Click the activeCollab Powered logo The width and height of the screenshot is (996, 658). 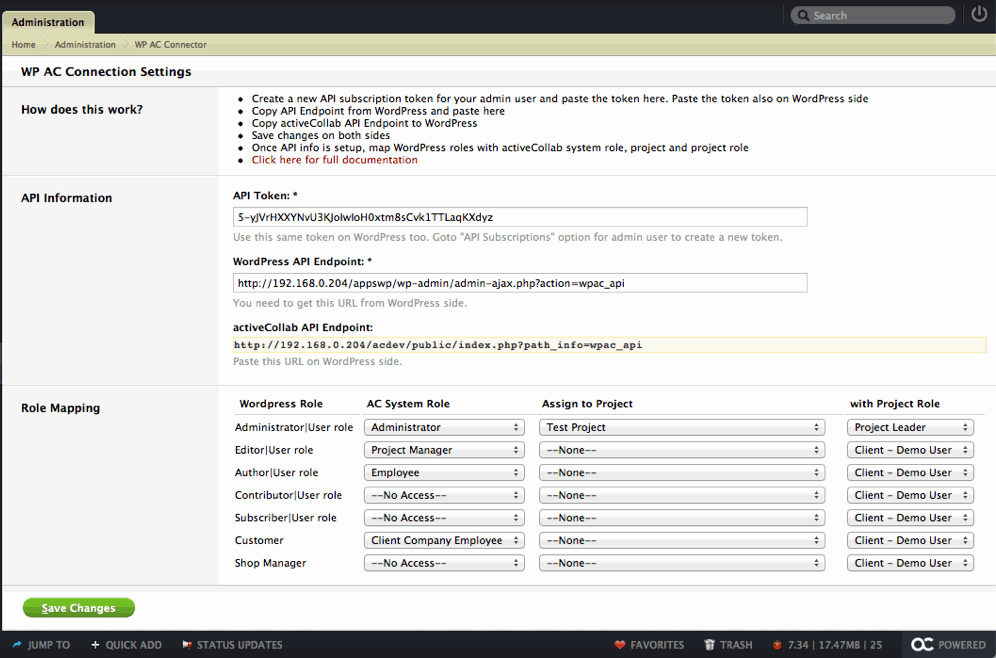pos(948,645)
